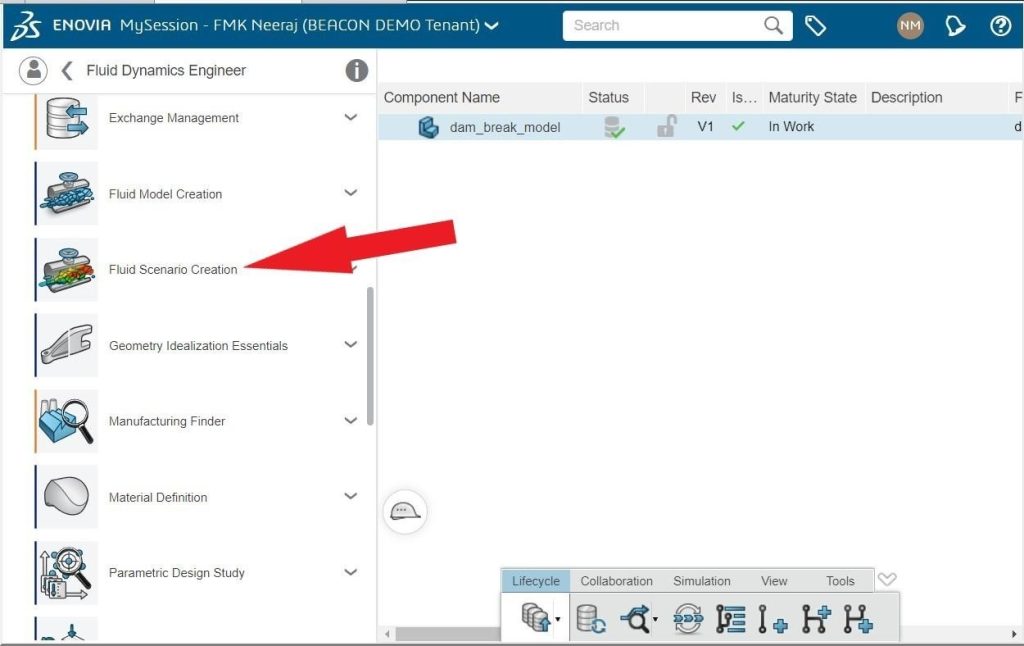
Task: Click the tags icon beside search
Action: point(815,25)
